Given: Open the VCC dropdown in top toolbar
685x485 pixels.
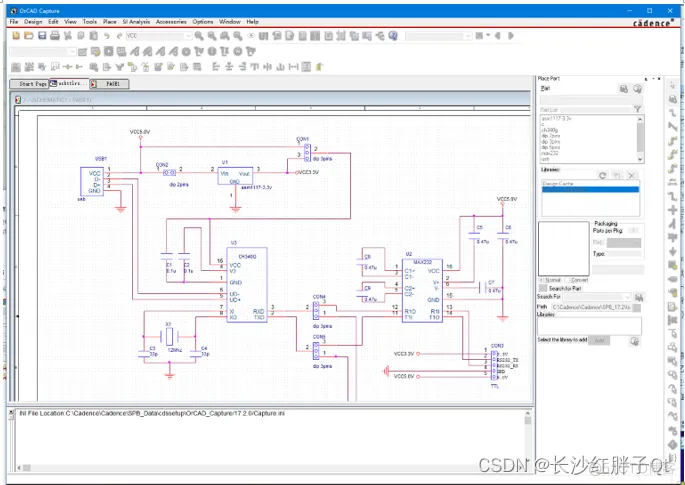Looking at the screenshot, I should pos(188,36).
